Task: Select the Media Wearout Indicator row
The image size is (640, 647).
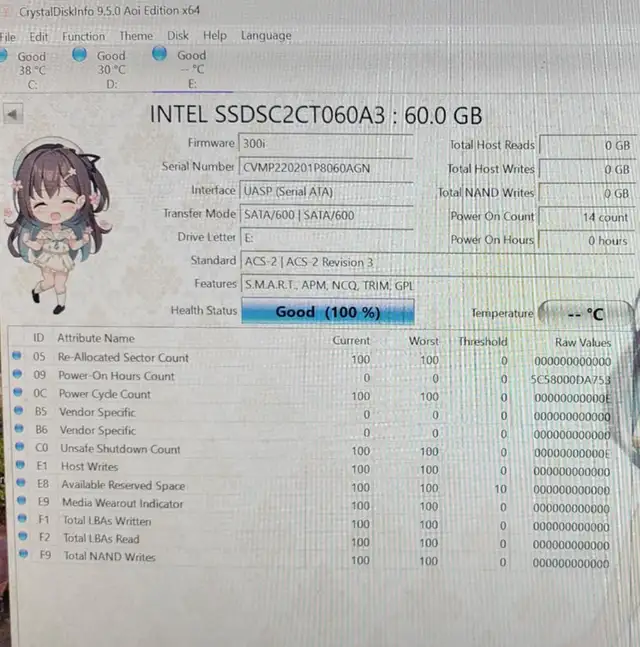Action: coord(315,504)
